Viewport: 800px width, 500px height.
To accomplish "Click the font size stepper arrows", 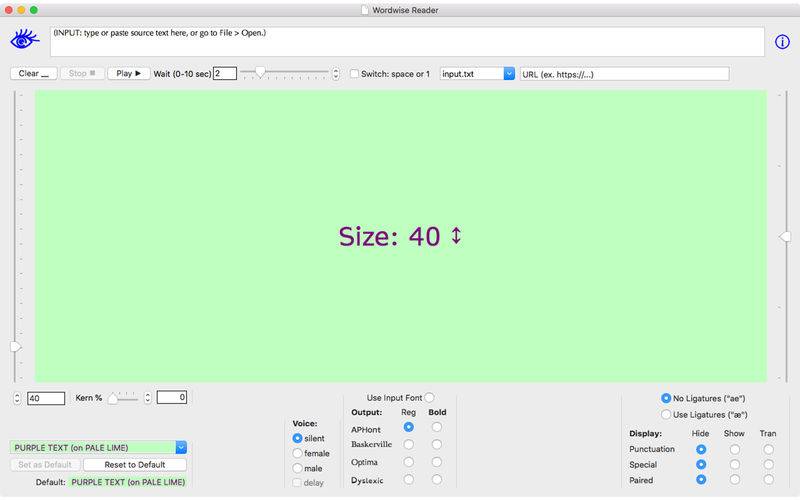I will point(17,398).
